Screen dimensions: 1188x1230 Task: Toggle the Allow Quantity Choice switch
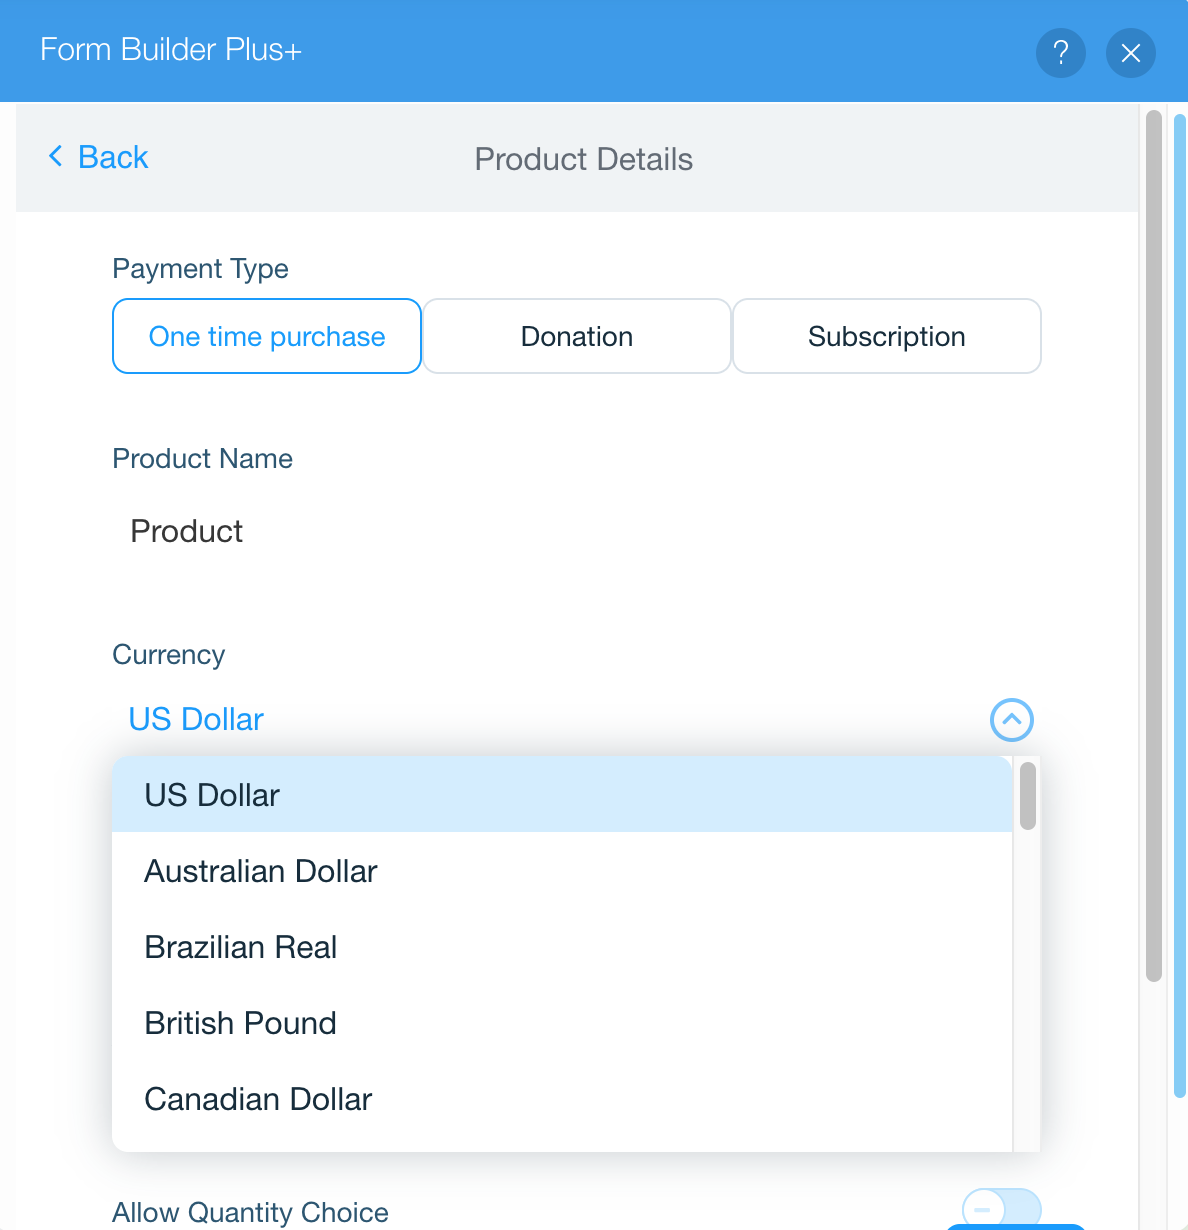1002,1208
